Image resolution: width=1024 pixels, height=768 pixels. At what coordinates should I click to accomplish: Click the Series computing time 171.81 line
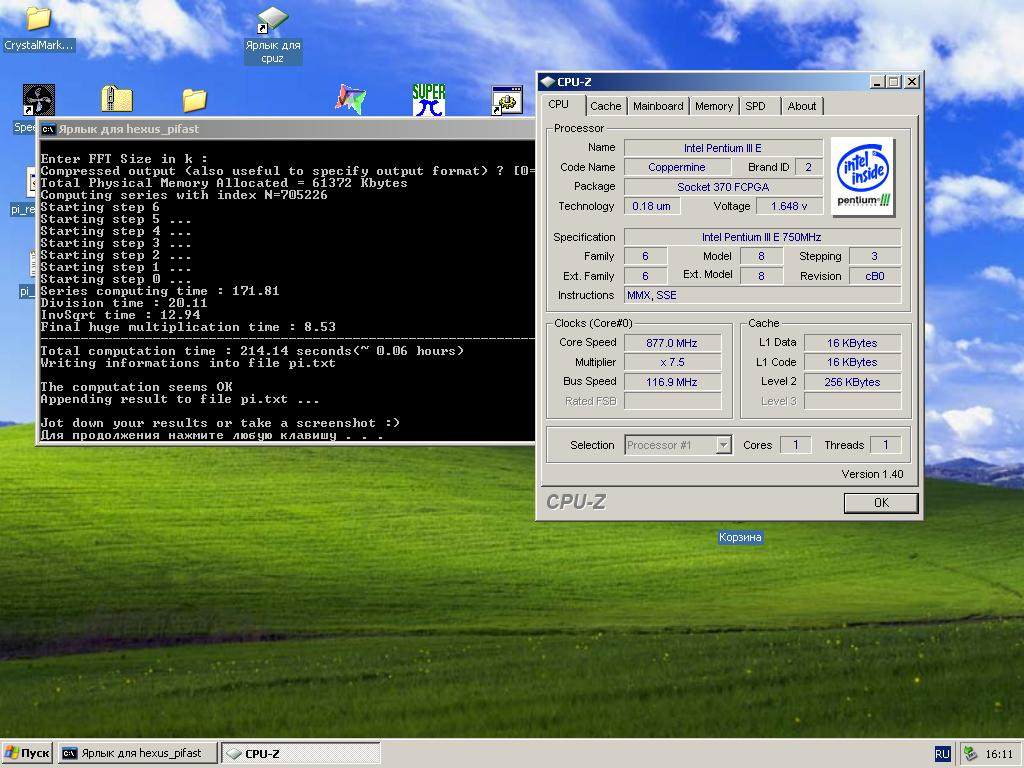tap(160, 291)
